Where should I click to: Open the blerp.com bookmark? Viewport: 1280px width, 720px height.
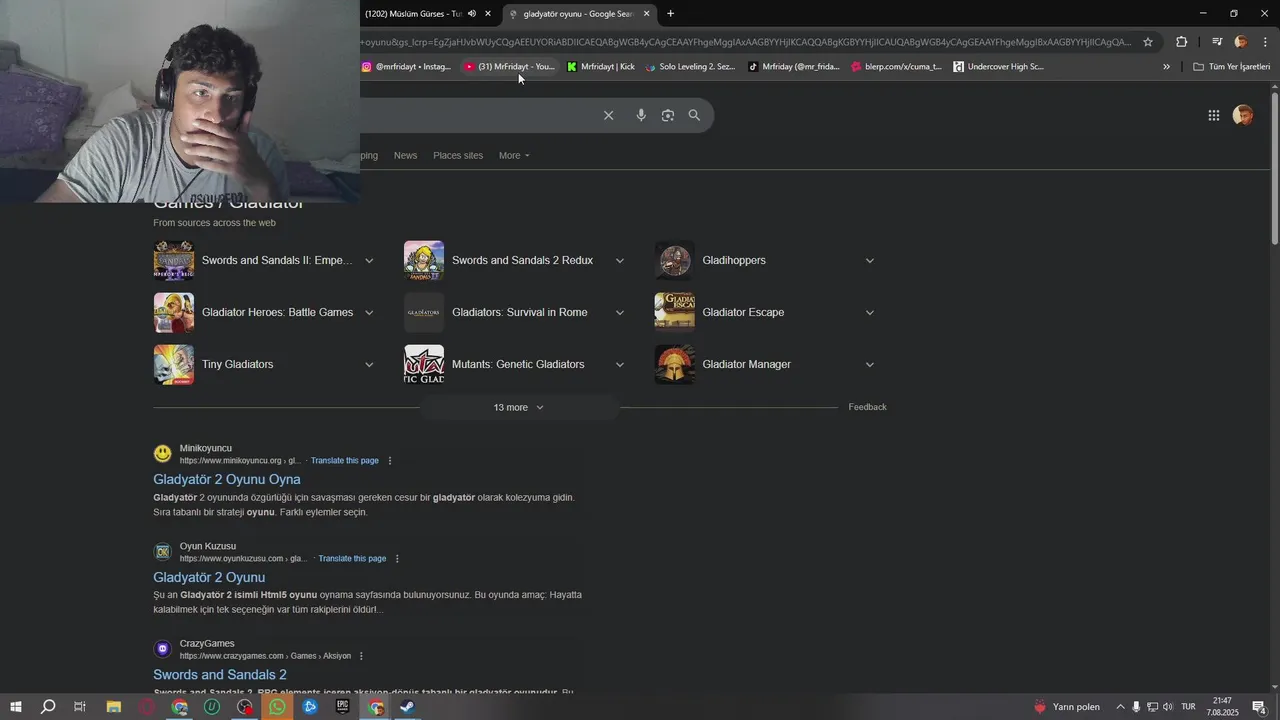pos(896,67)
